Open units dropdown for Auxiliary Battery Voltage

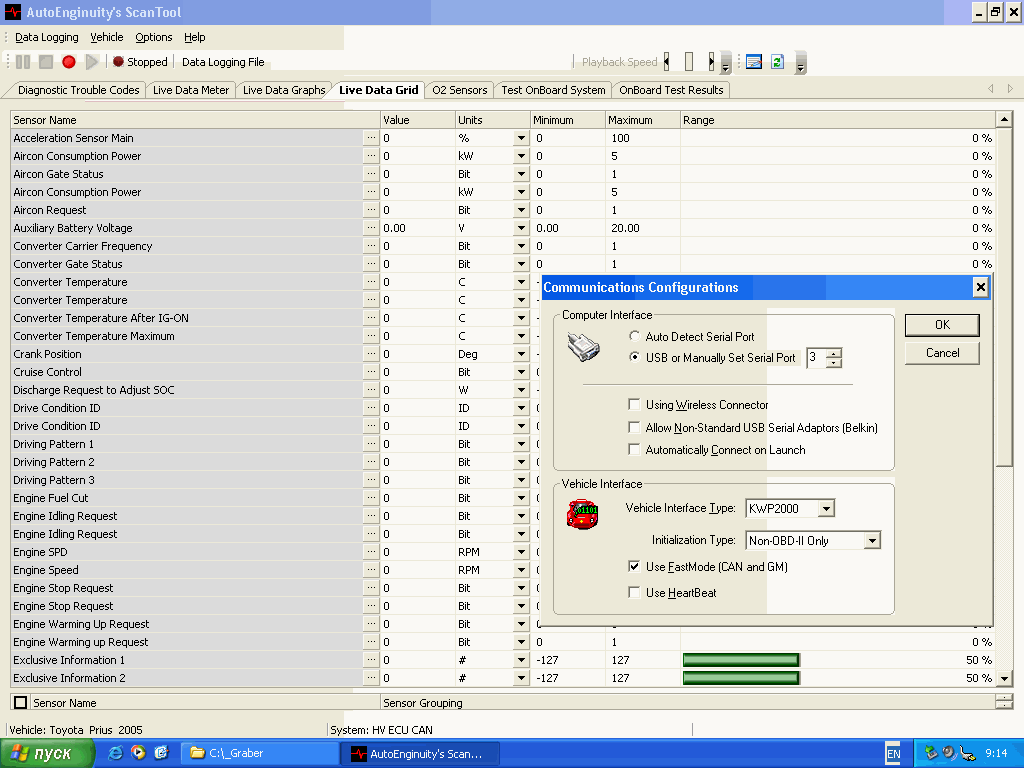coord(521,228)
